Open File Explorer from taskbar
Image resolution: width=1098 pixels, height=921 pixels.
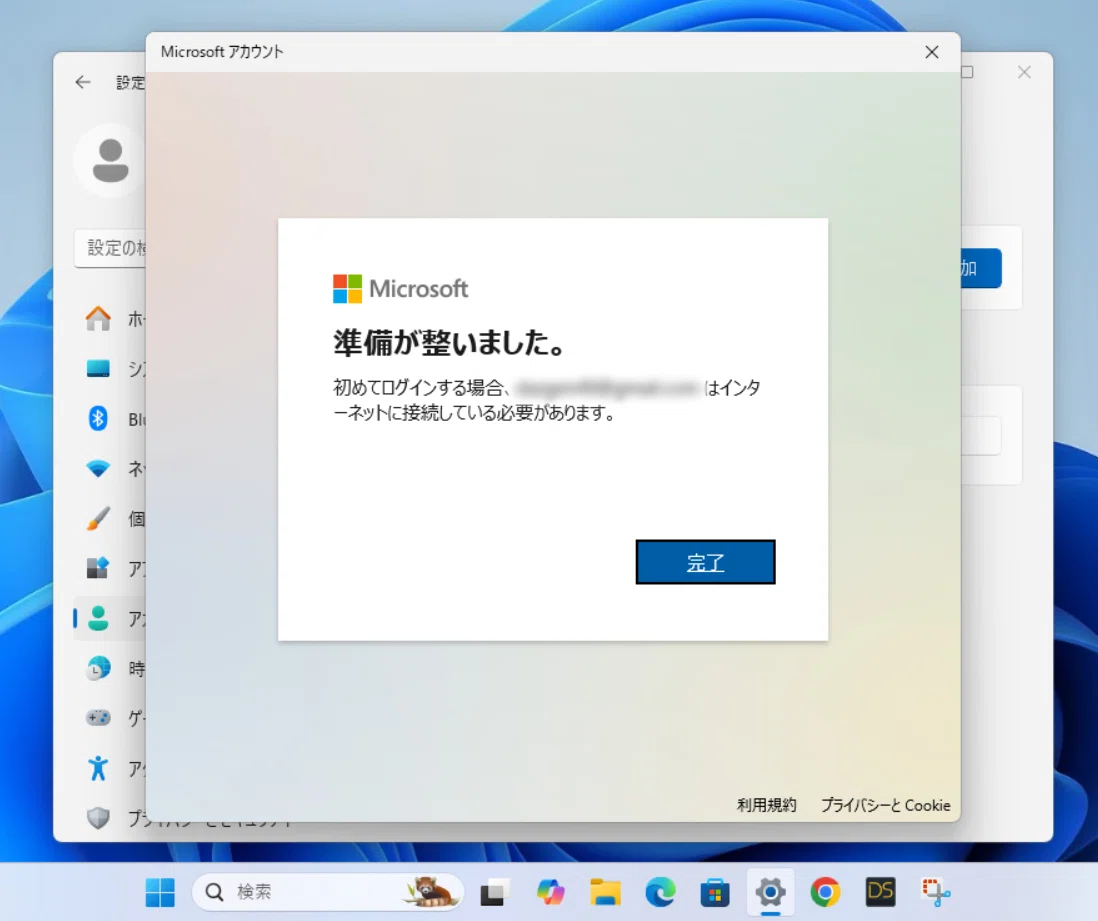pos(605,892)
